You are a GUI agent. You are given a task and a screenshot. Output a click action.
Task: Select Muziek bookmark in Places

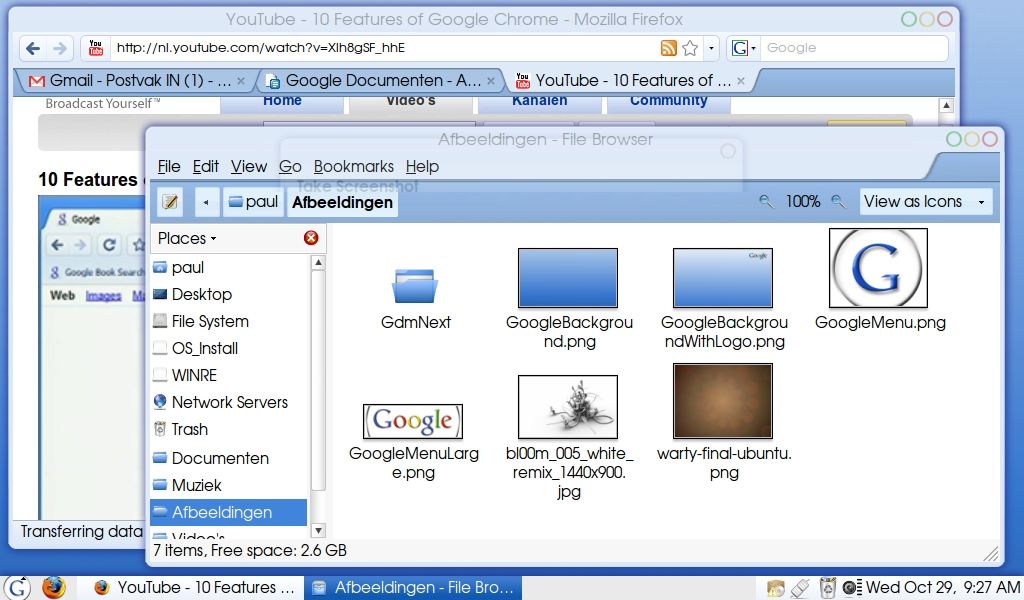coord(229,485)
